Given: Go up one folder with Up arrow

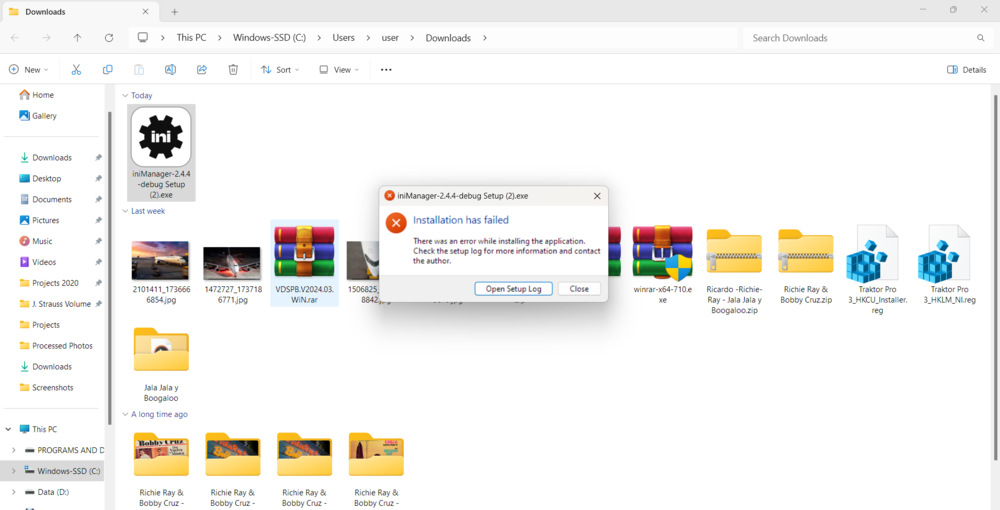Looking at the screenshot, I should pyautogui.click(x=77, y=38).
